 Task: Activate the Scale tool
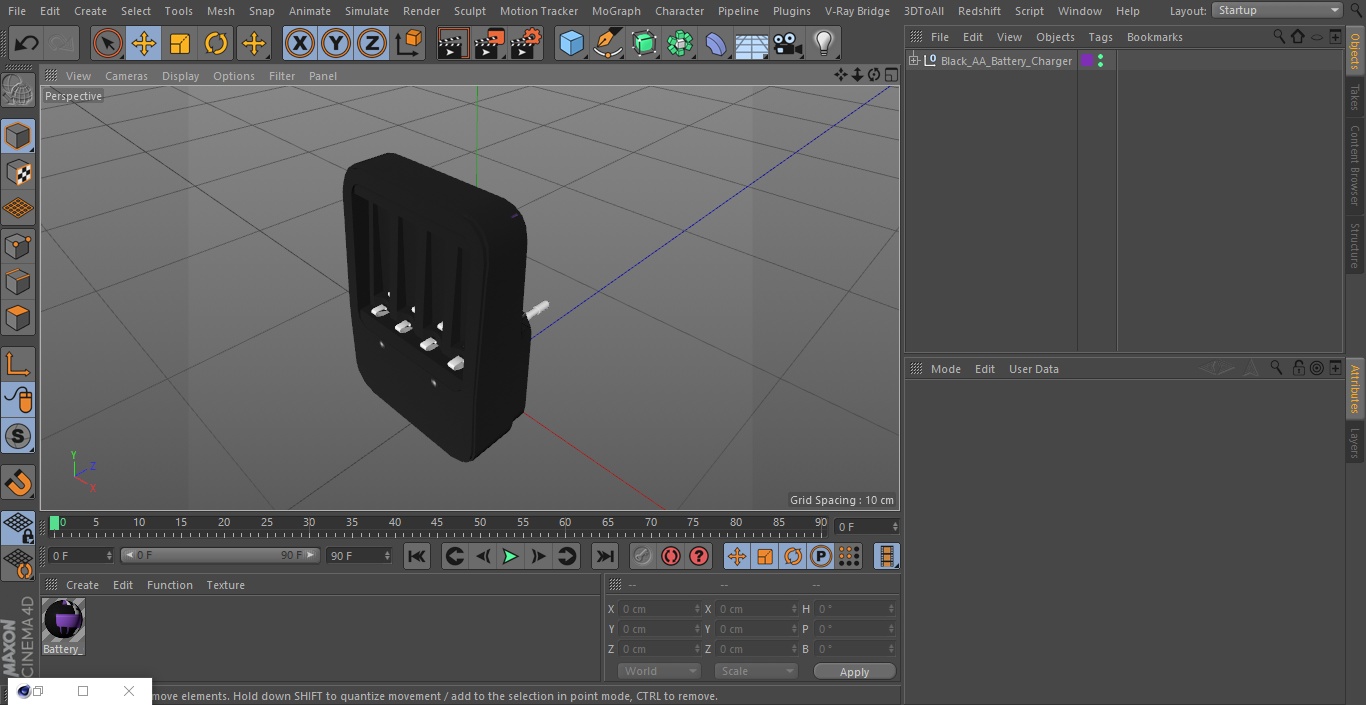(180, 44)
